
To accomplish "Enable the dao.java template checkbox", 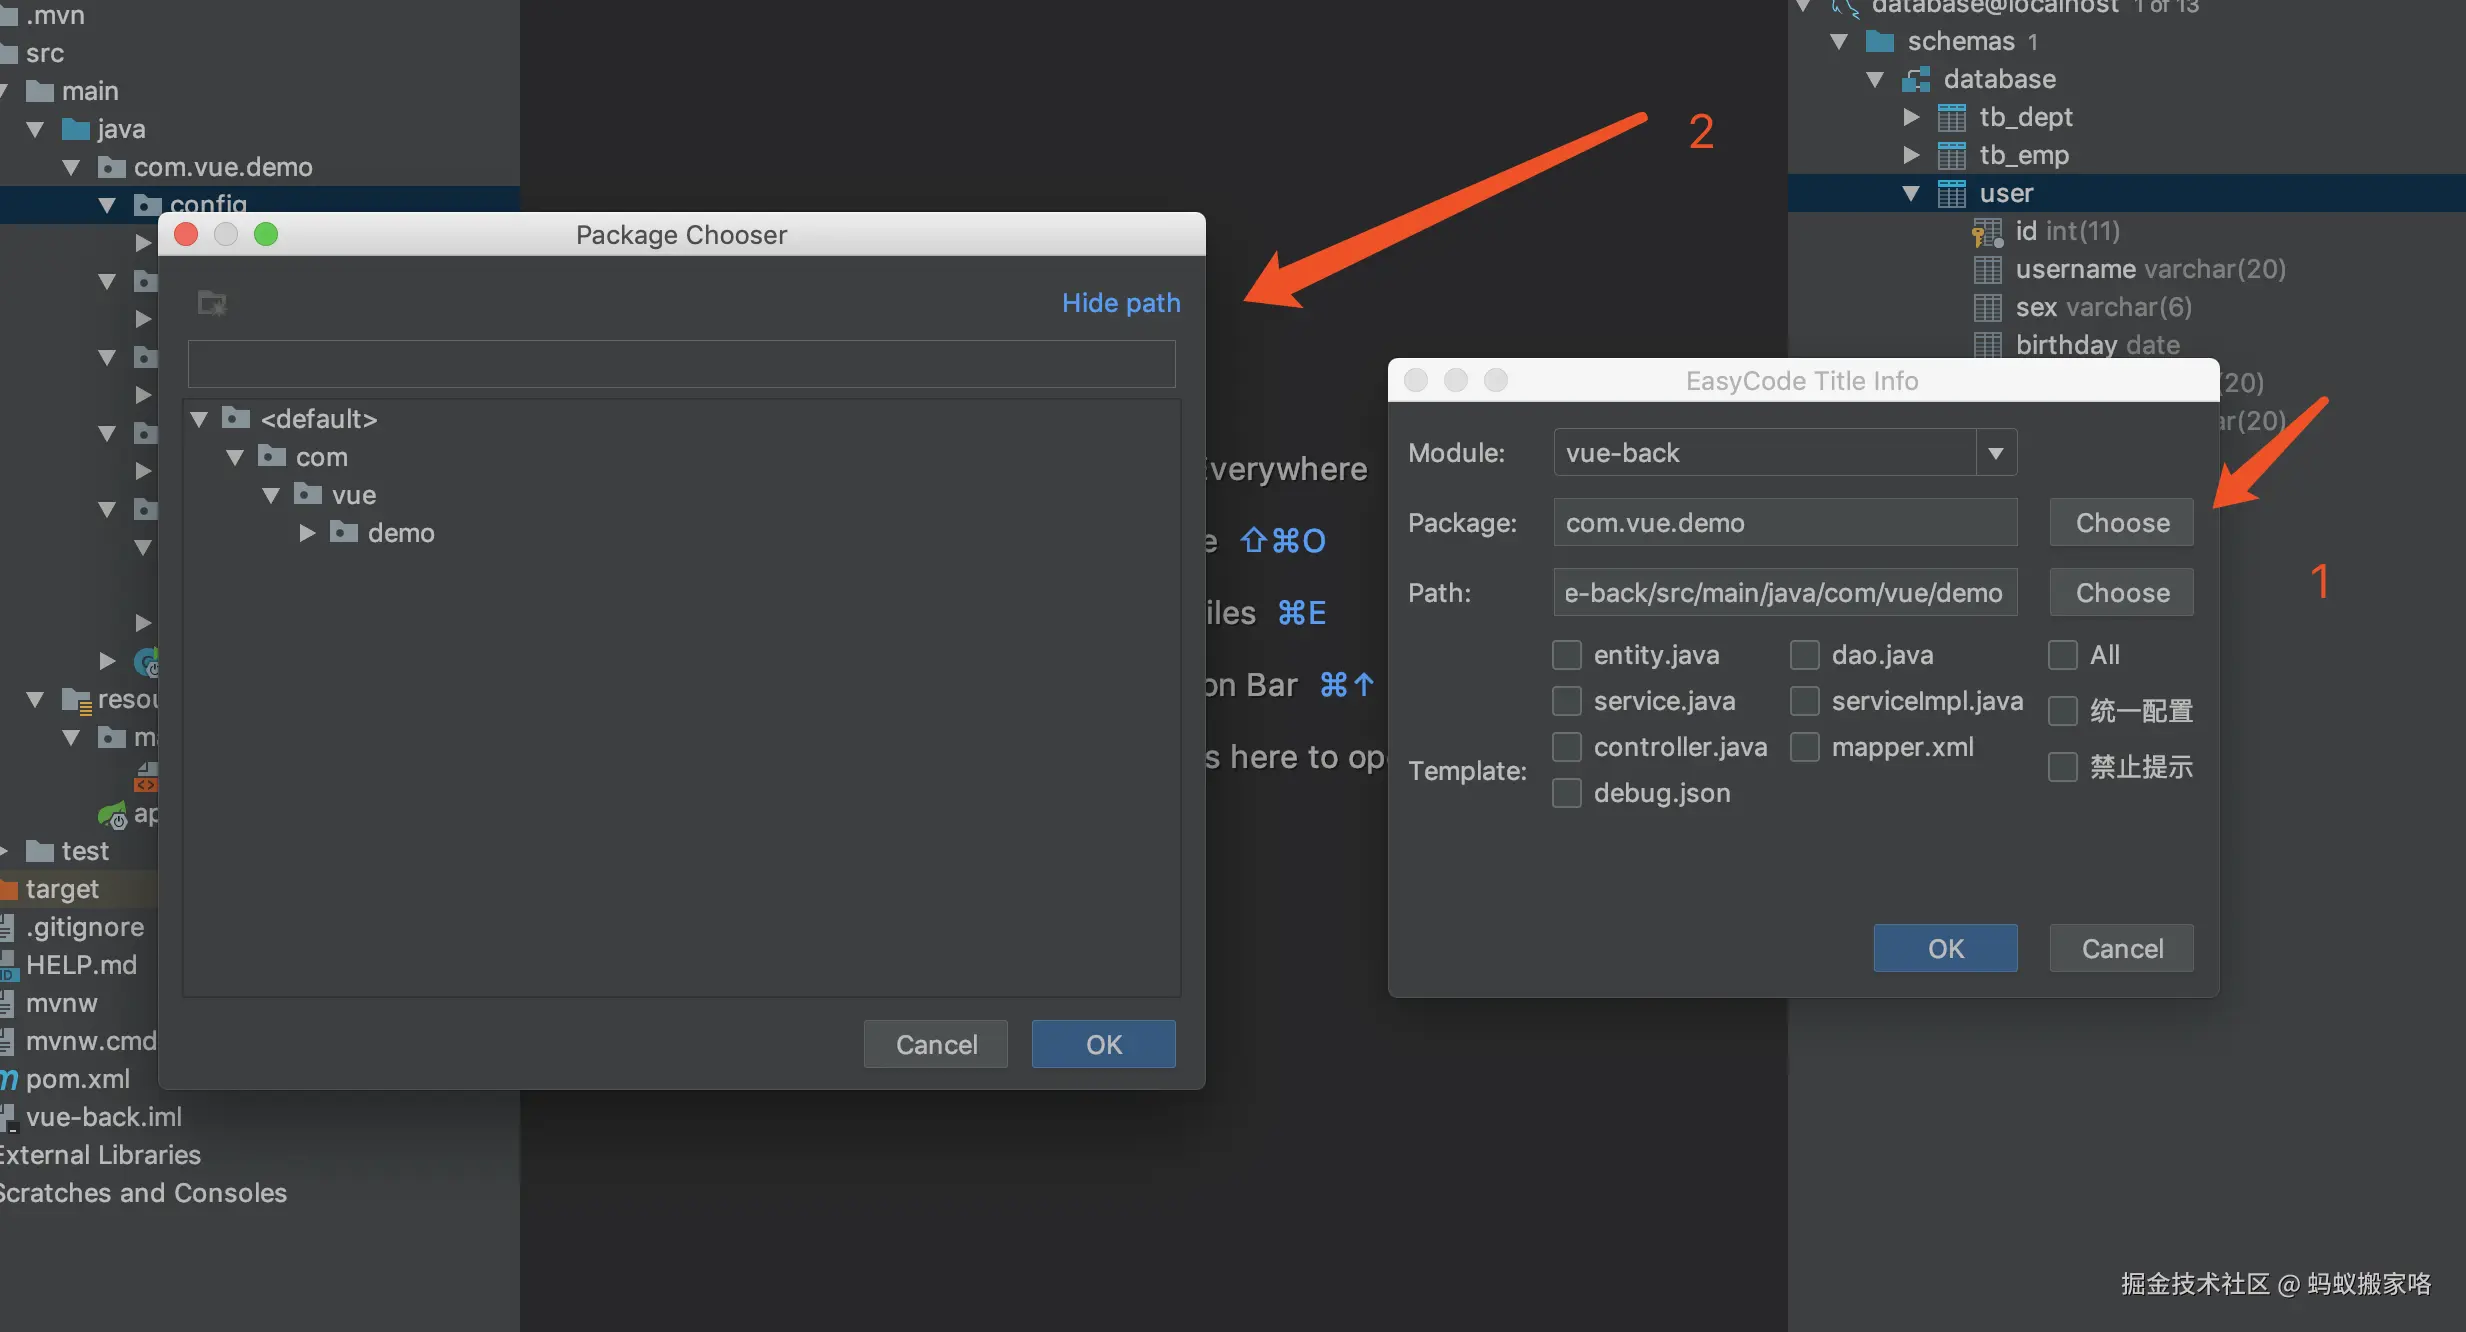I will tap(1805, 655).
